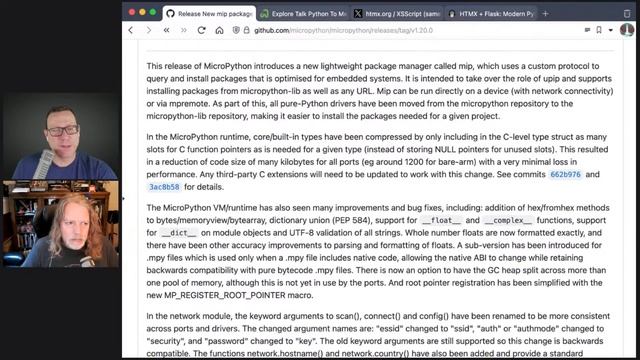Click the Talk Python tab favicon
The image size is (640, 360).
(x=264, y=14)
